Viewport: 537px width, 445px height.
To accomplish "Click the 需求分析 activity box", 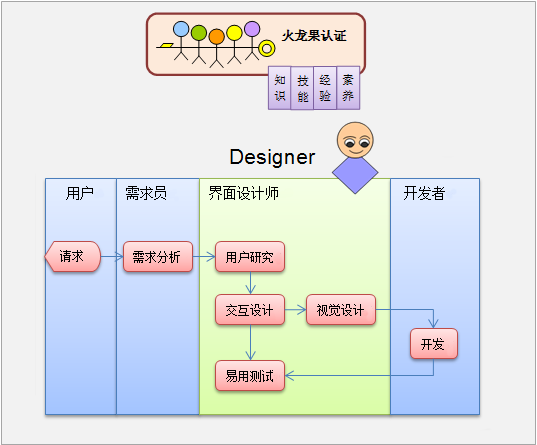I will click(158, 257).
